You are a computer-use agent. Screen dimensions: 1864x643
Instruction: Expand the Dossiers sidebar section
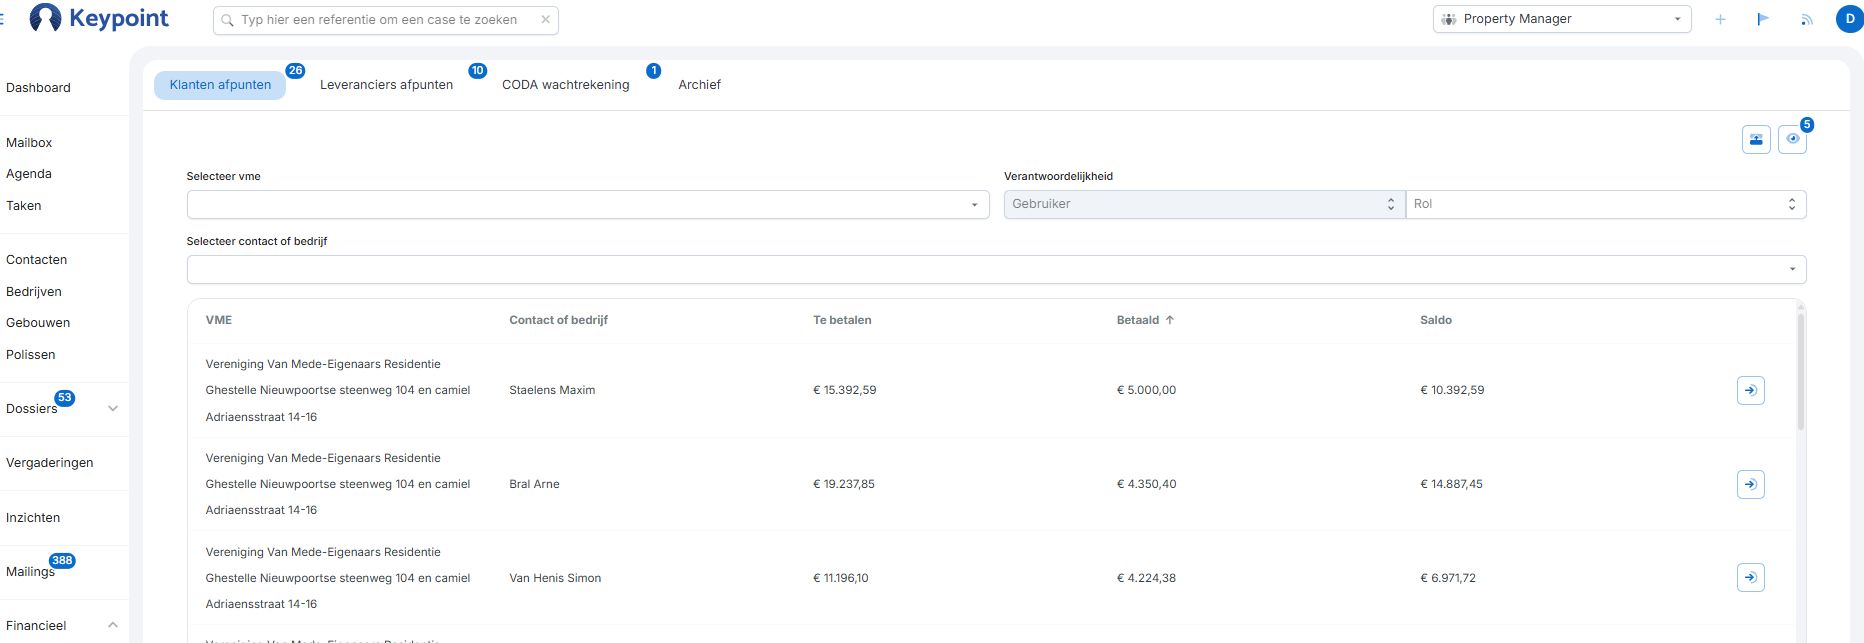click(x=113, y=408)
